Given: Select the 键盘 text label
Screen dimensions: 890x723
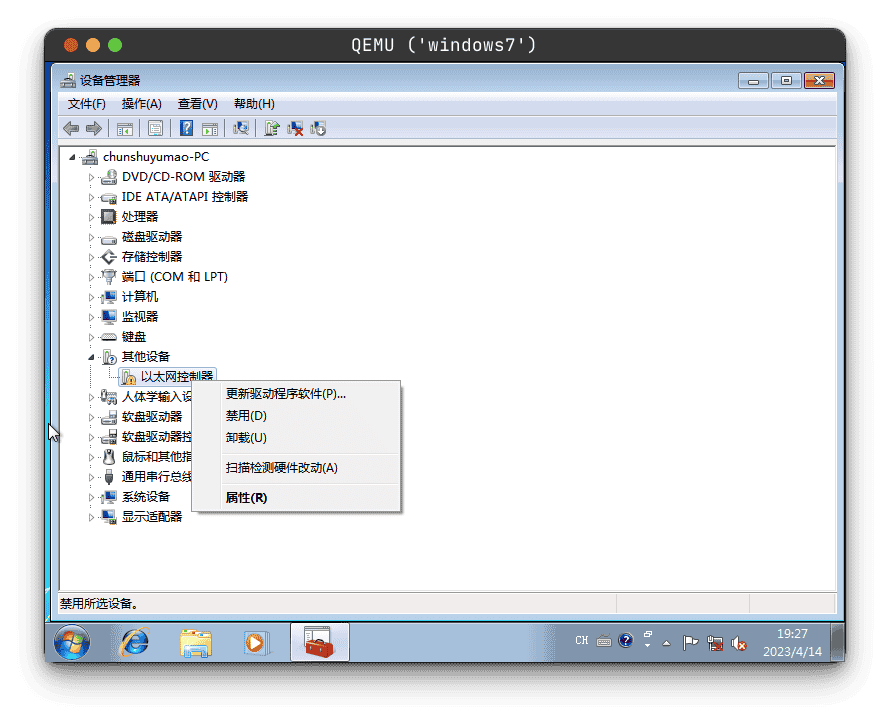Looking at the screenshot, I should [134, 337].
